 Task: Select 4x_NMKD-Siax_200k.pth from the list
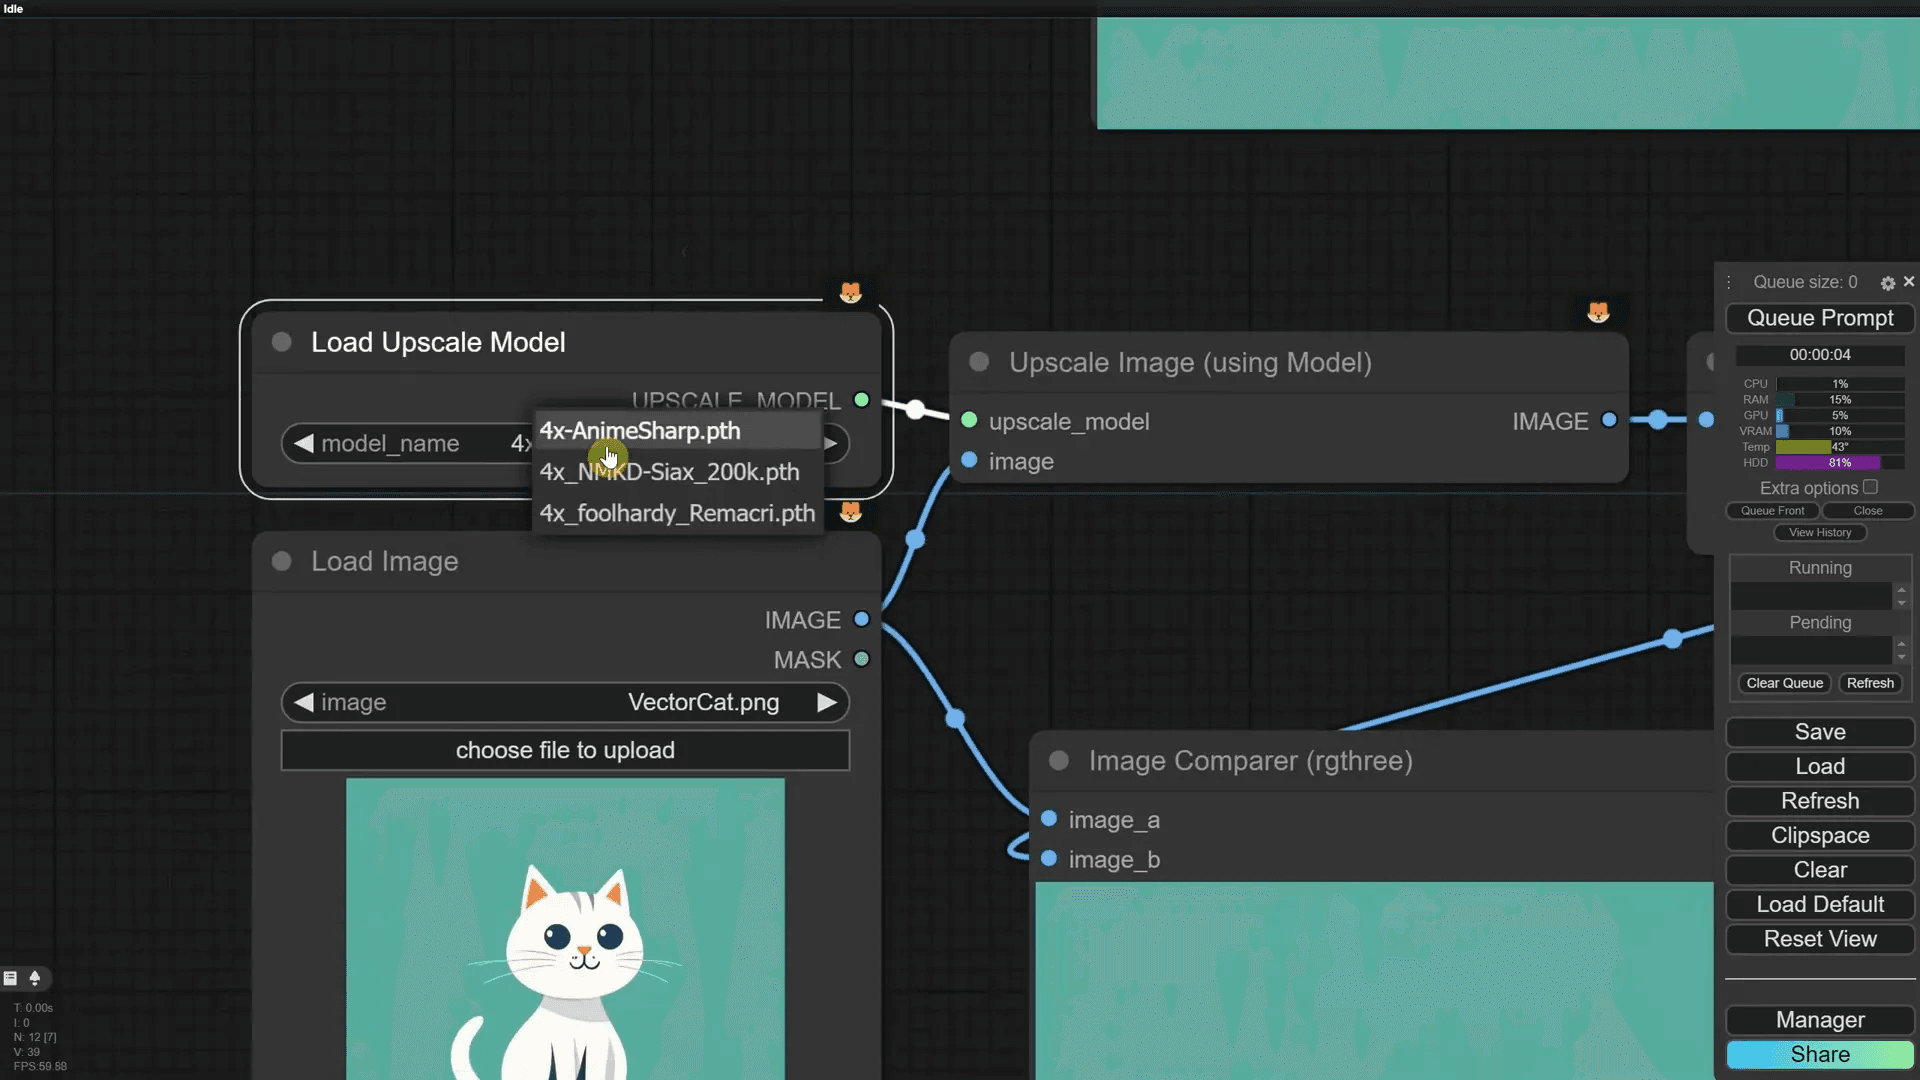click(669, 472)
